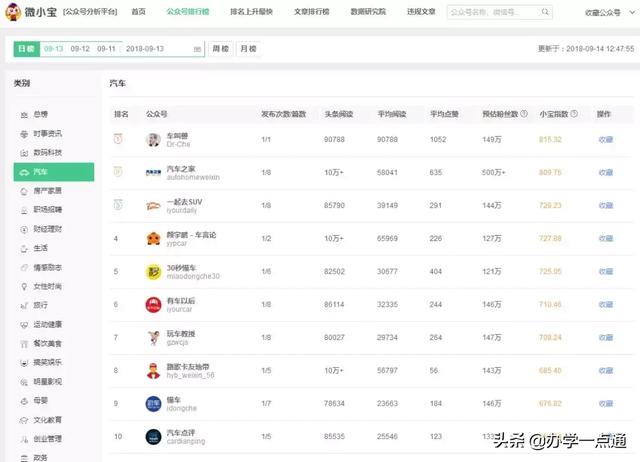Select the 汽车 category icon
Screen dimensions: 640x462
pyautogui.click(x=24, y=172)
